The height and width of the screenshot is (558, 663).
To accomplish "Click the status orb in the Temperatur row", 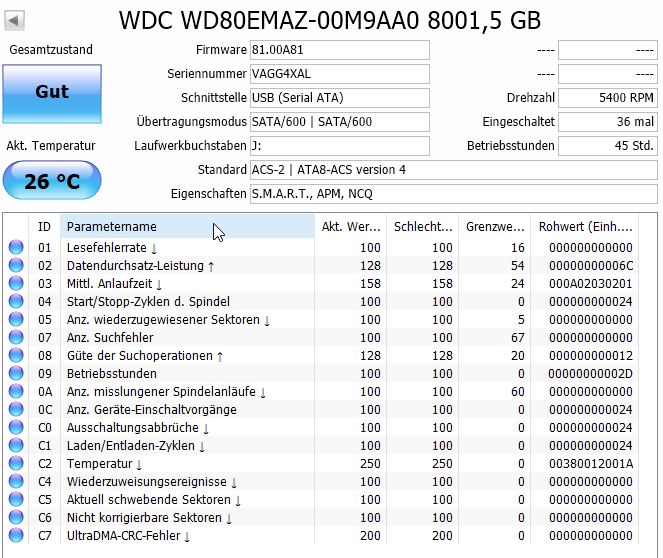I will [x=16, y=463].
